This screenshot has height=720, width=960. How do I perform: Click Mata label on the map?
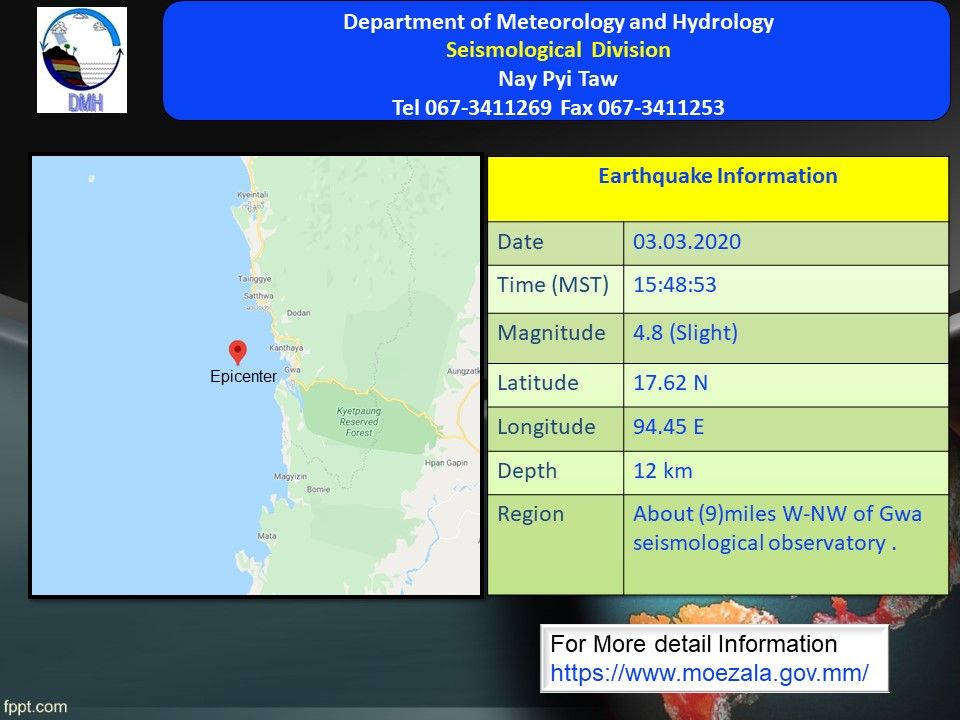(x=266, y=536)
